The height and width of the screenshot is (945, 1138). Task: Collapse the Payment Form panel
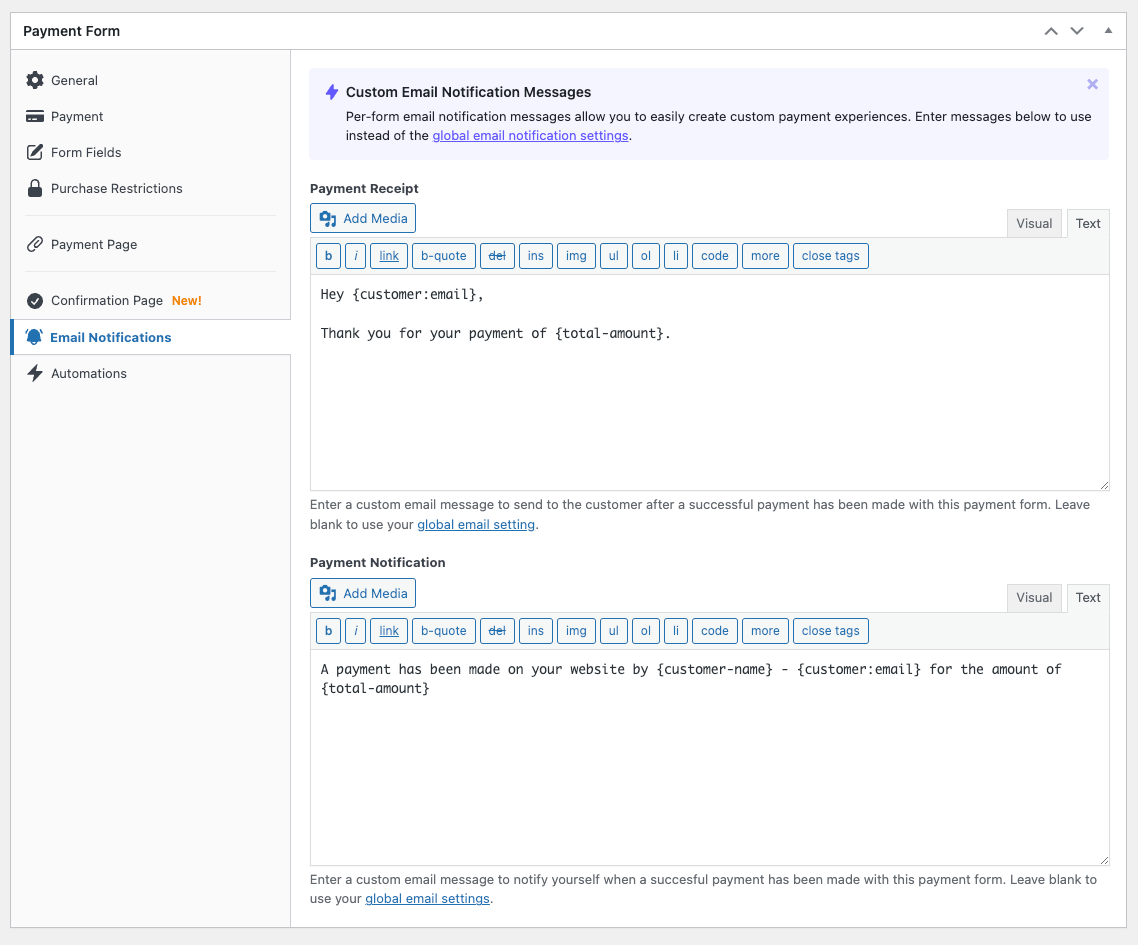tap(1108, 31)
